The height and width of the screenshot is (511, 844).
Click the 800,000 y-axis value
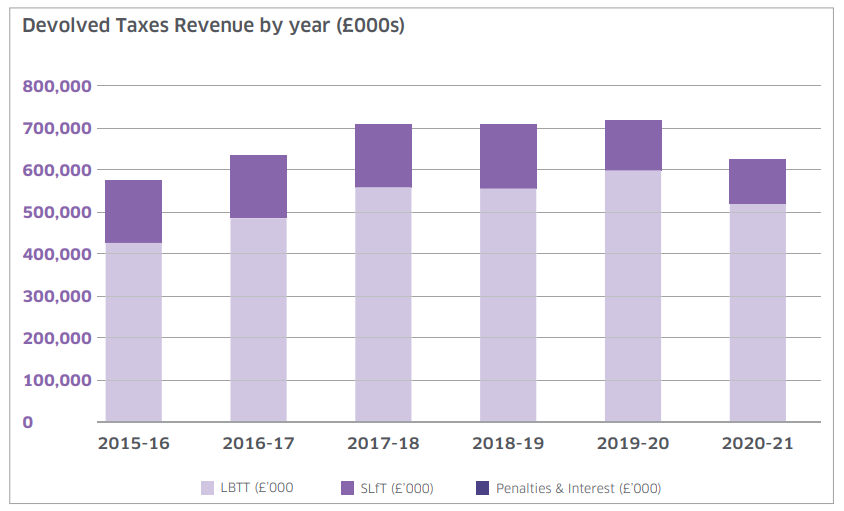tap(57, 86)
